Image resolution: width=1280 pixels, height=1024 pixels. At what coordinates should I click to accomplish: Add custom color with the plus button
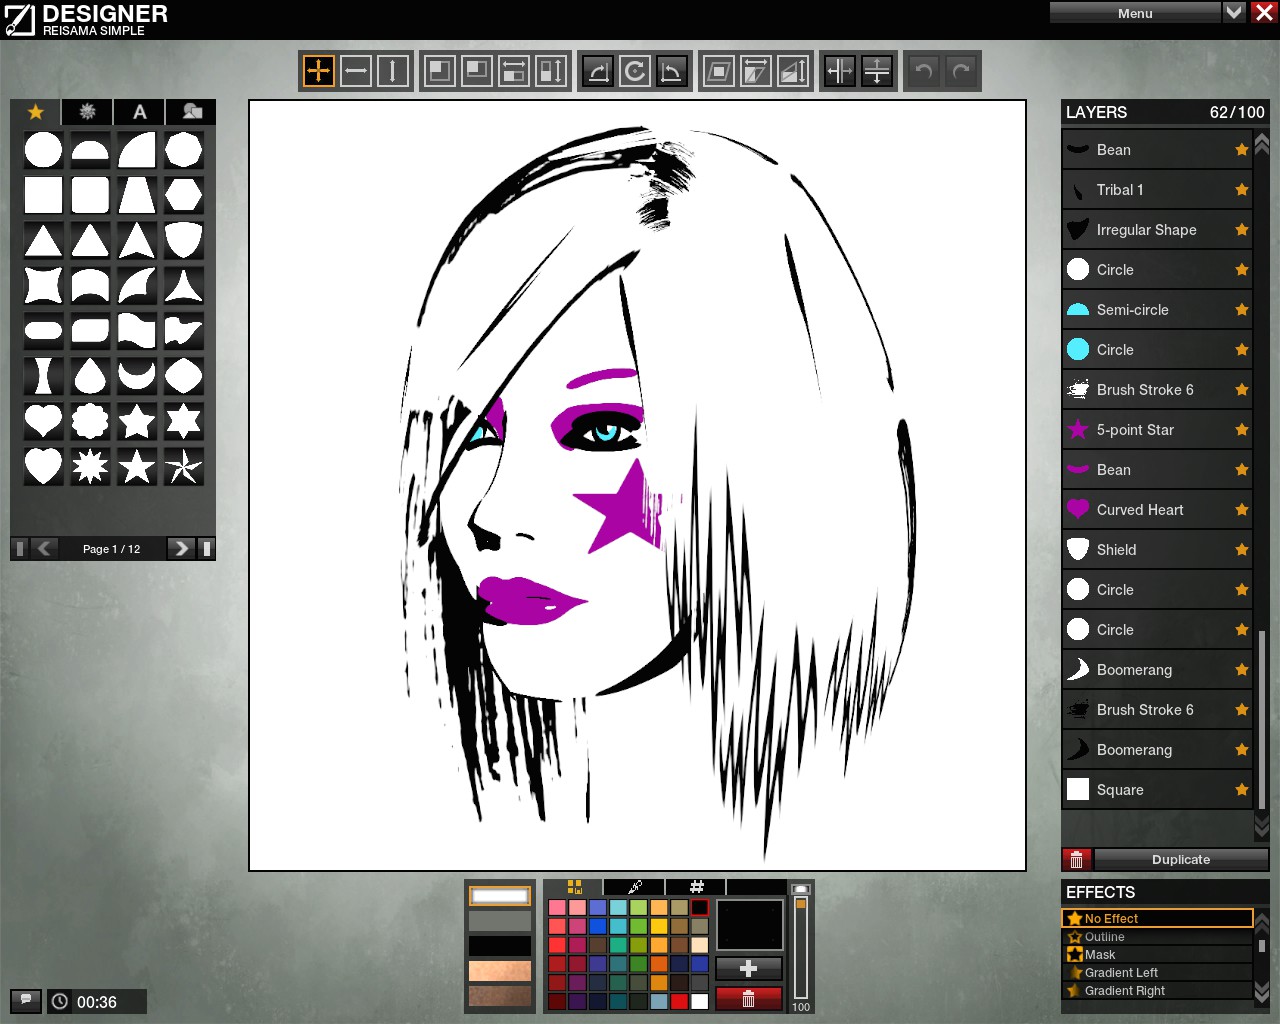click(x=748, y=968)
